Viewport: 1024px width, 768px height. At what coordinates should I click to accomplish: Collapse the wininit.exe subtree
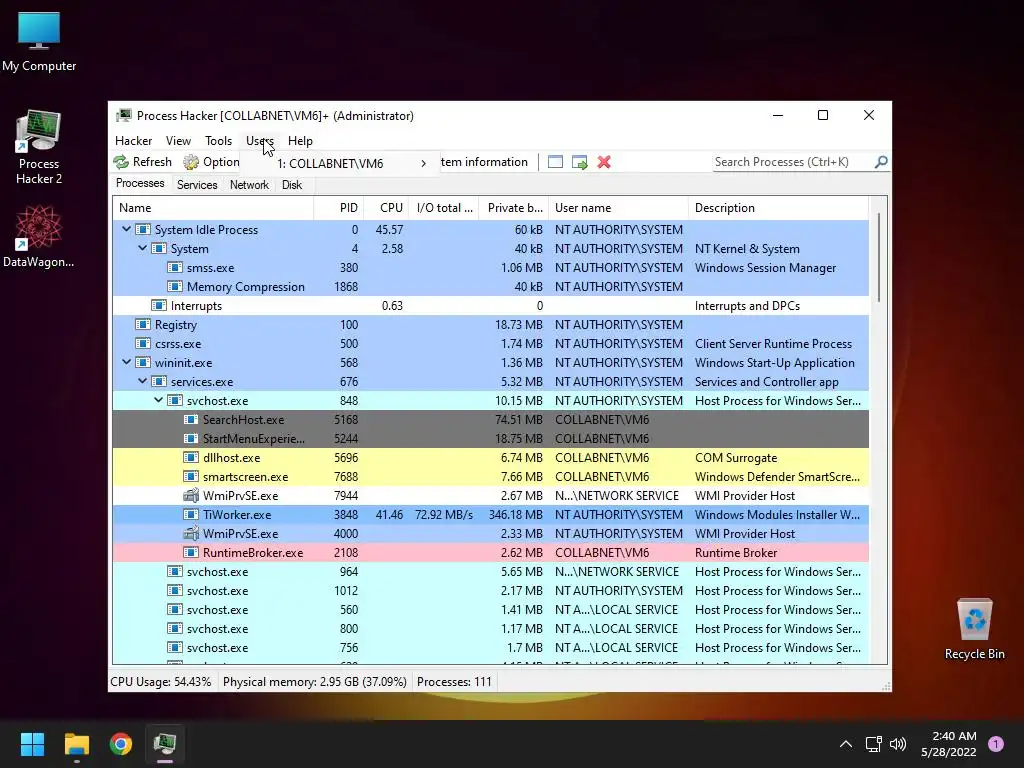(x=127, y=362)
